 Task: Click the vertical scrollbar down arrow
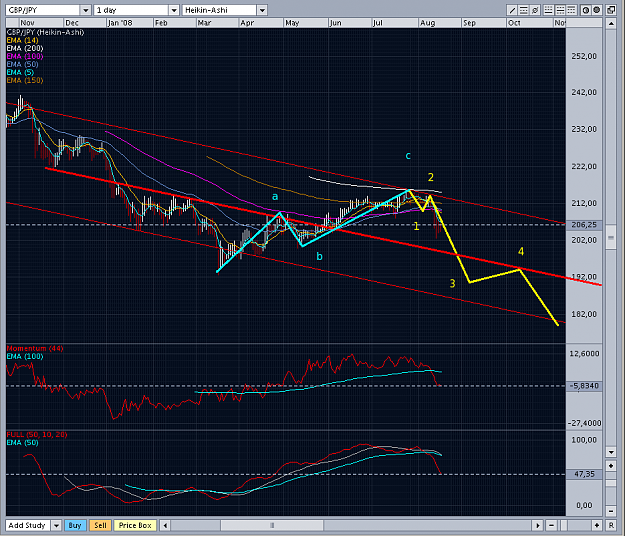tap(611, 452)
